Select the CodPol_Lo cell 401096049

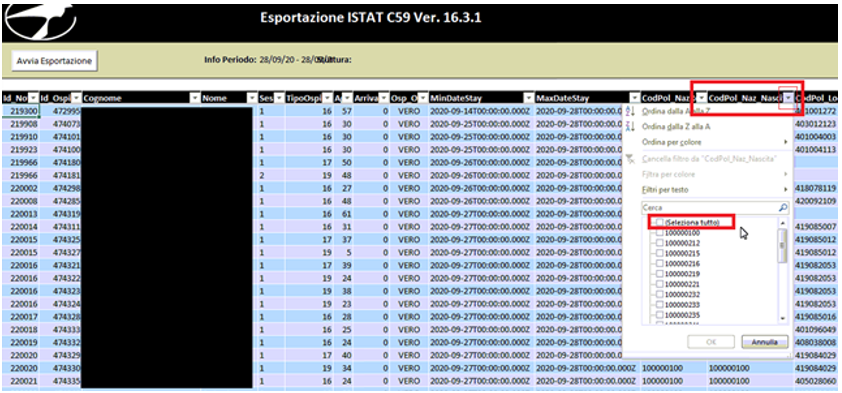[815, 329]
